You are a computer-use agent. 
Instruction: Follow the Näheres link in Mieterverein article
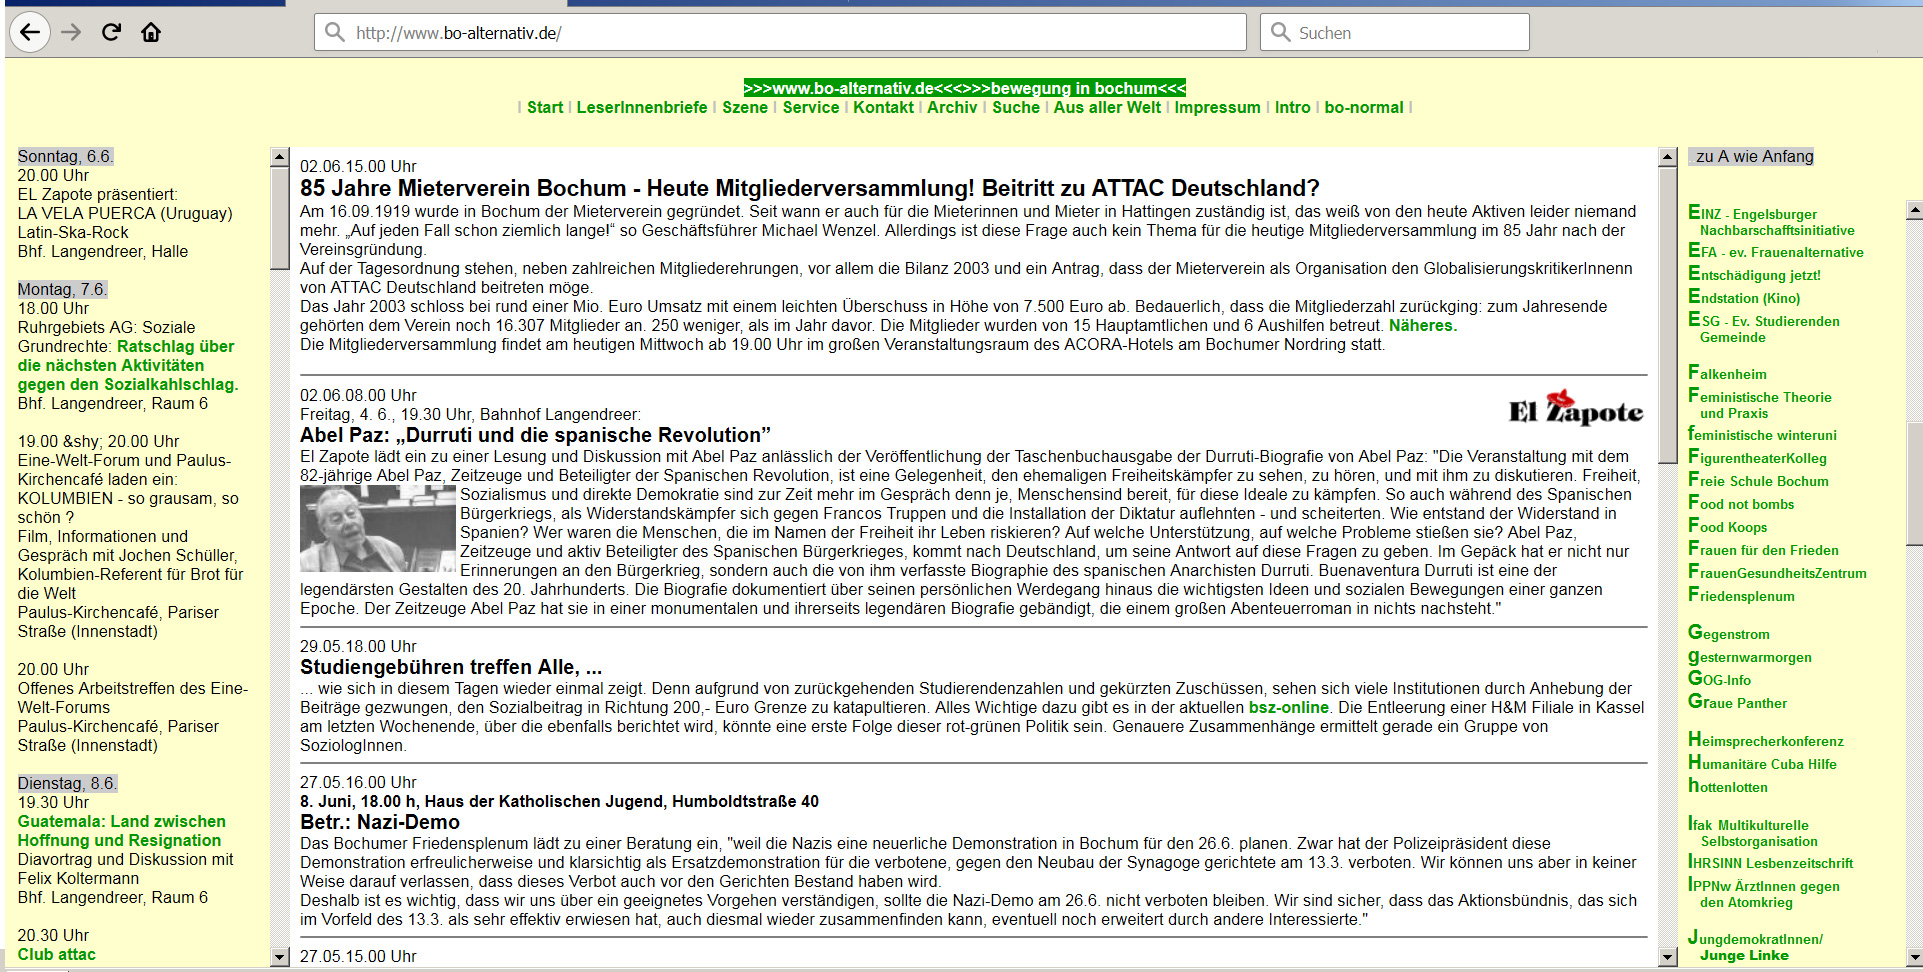pyautogui.click(x=1422, y=325)
